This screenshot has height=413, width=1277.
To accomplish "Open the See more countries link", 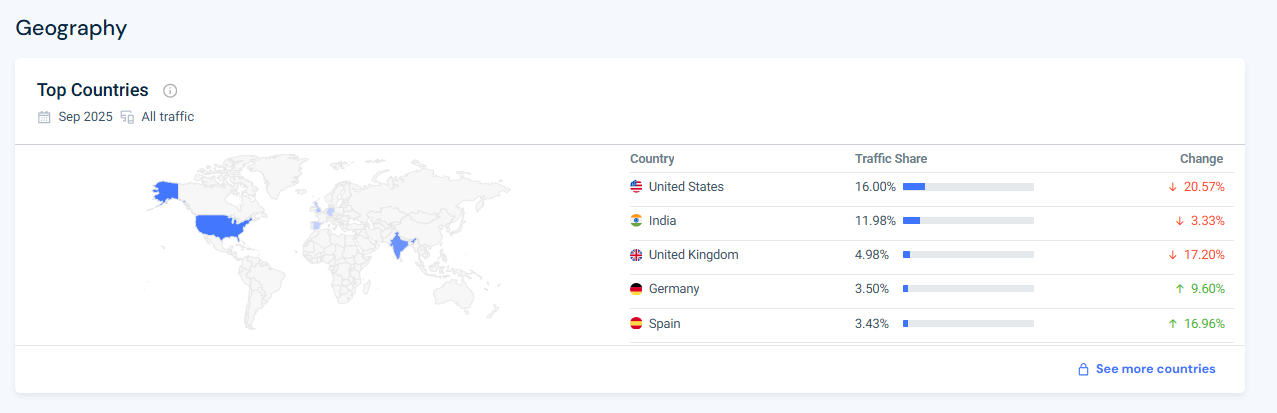I will click(x=1155, y=369).
